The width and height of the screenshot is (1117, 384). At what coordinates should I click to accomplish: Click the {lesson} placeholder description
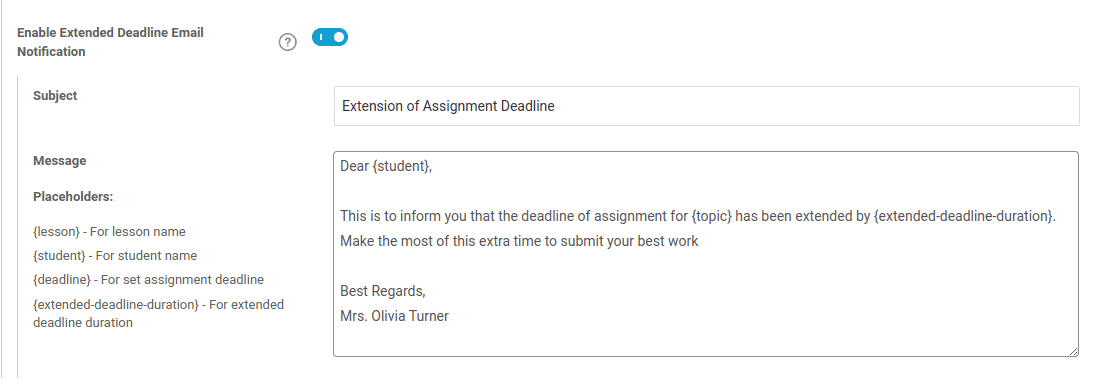pos(109,232)
